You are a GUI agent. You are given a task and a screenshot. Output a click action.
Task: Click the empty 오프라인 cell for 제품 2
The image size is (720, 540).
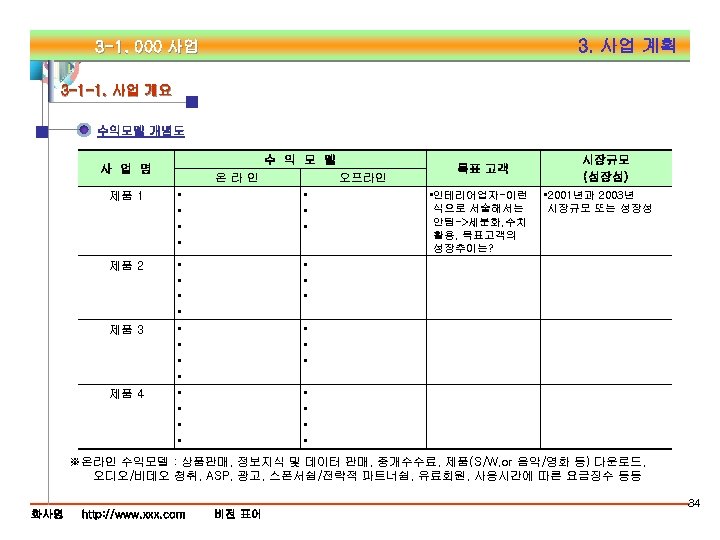[363, 287]
